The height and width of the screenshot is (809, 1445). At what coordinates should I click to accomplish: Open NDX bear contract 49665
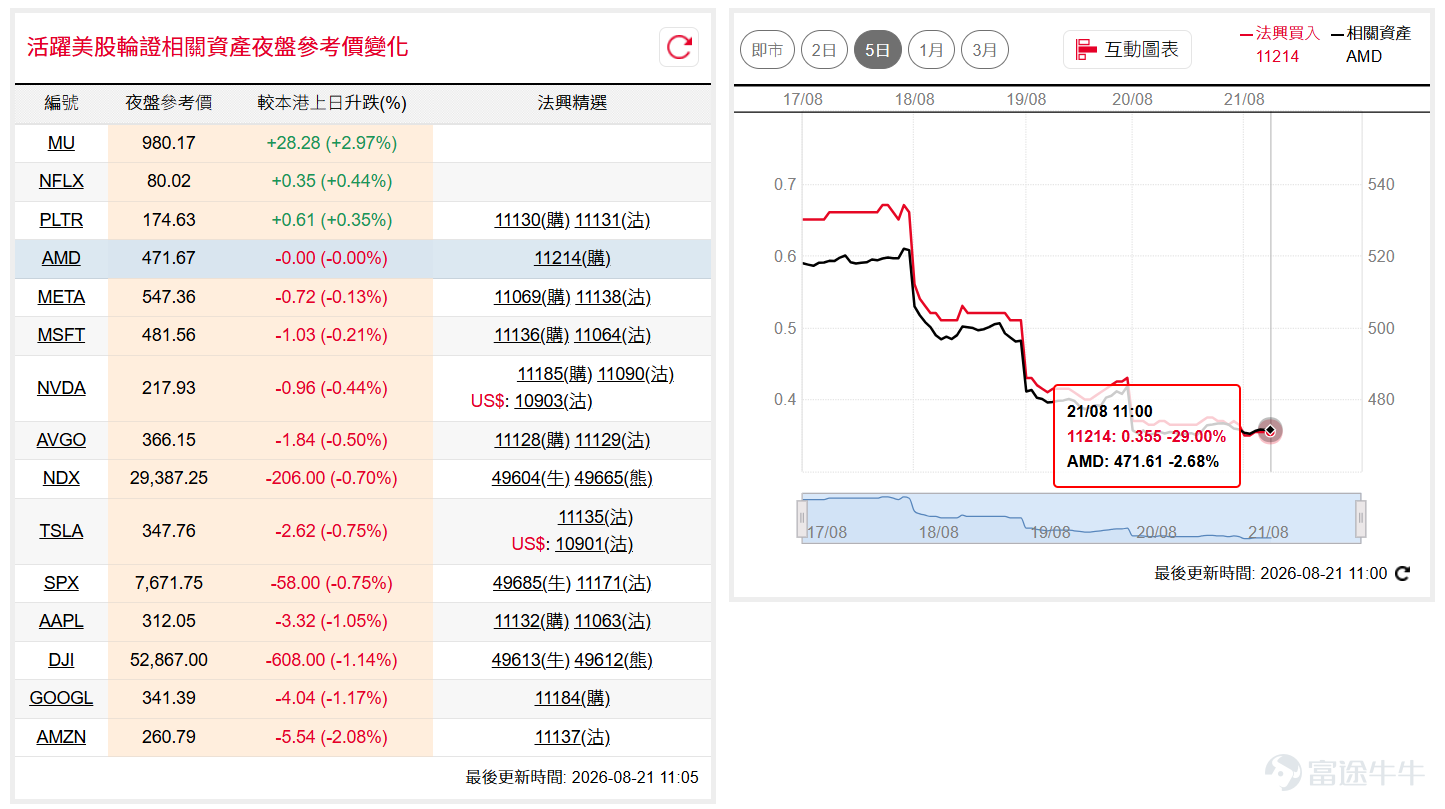(613, 478)
